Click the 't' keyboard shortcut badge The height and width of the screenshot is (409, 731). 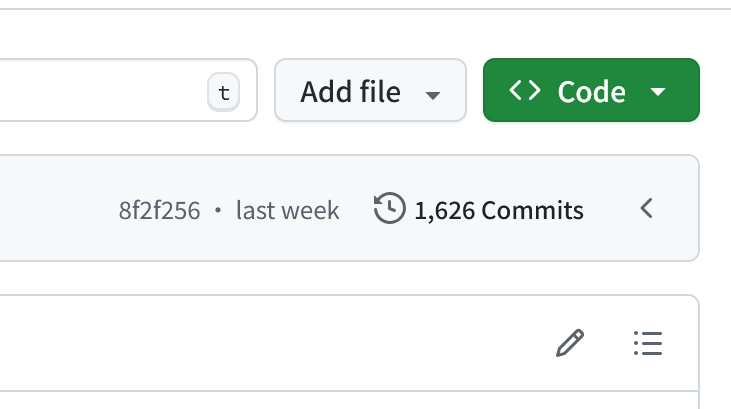[x=224, y=92]
